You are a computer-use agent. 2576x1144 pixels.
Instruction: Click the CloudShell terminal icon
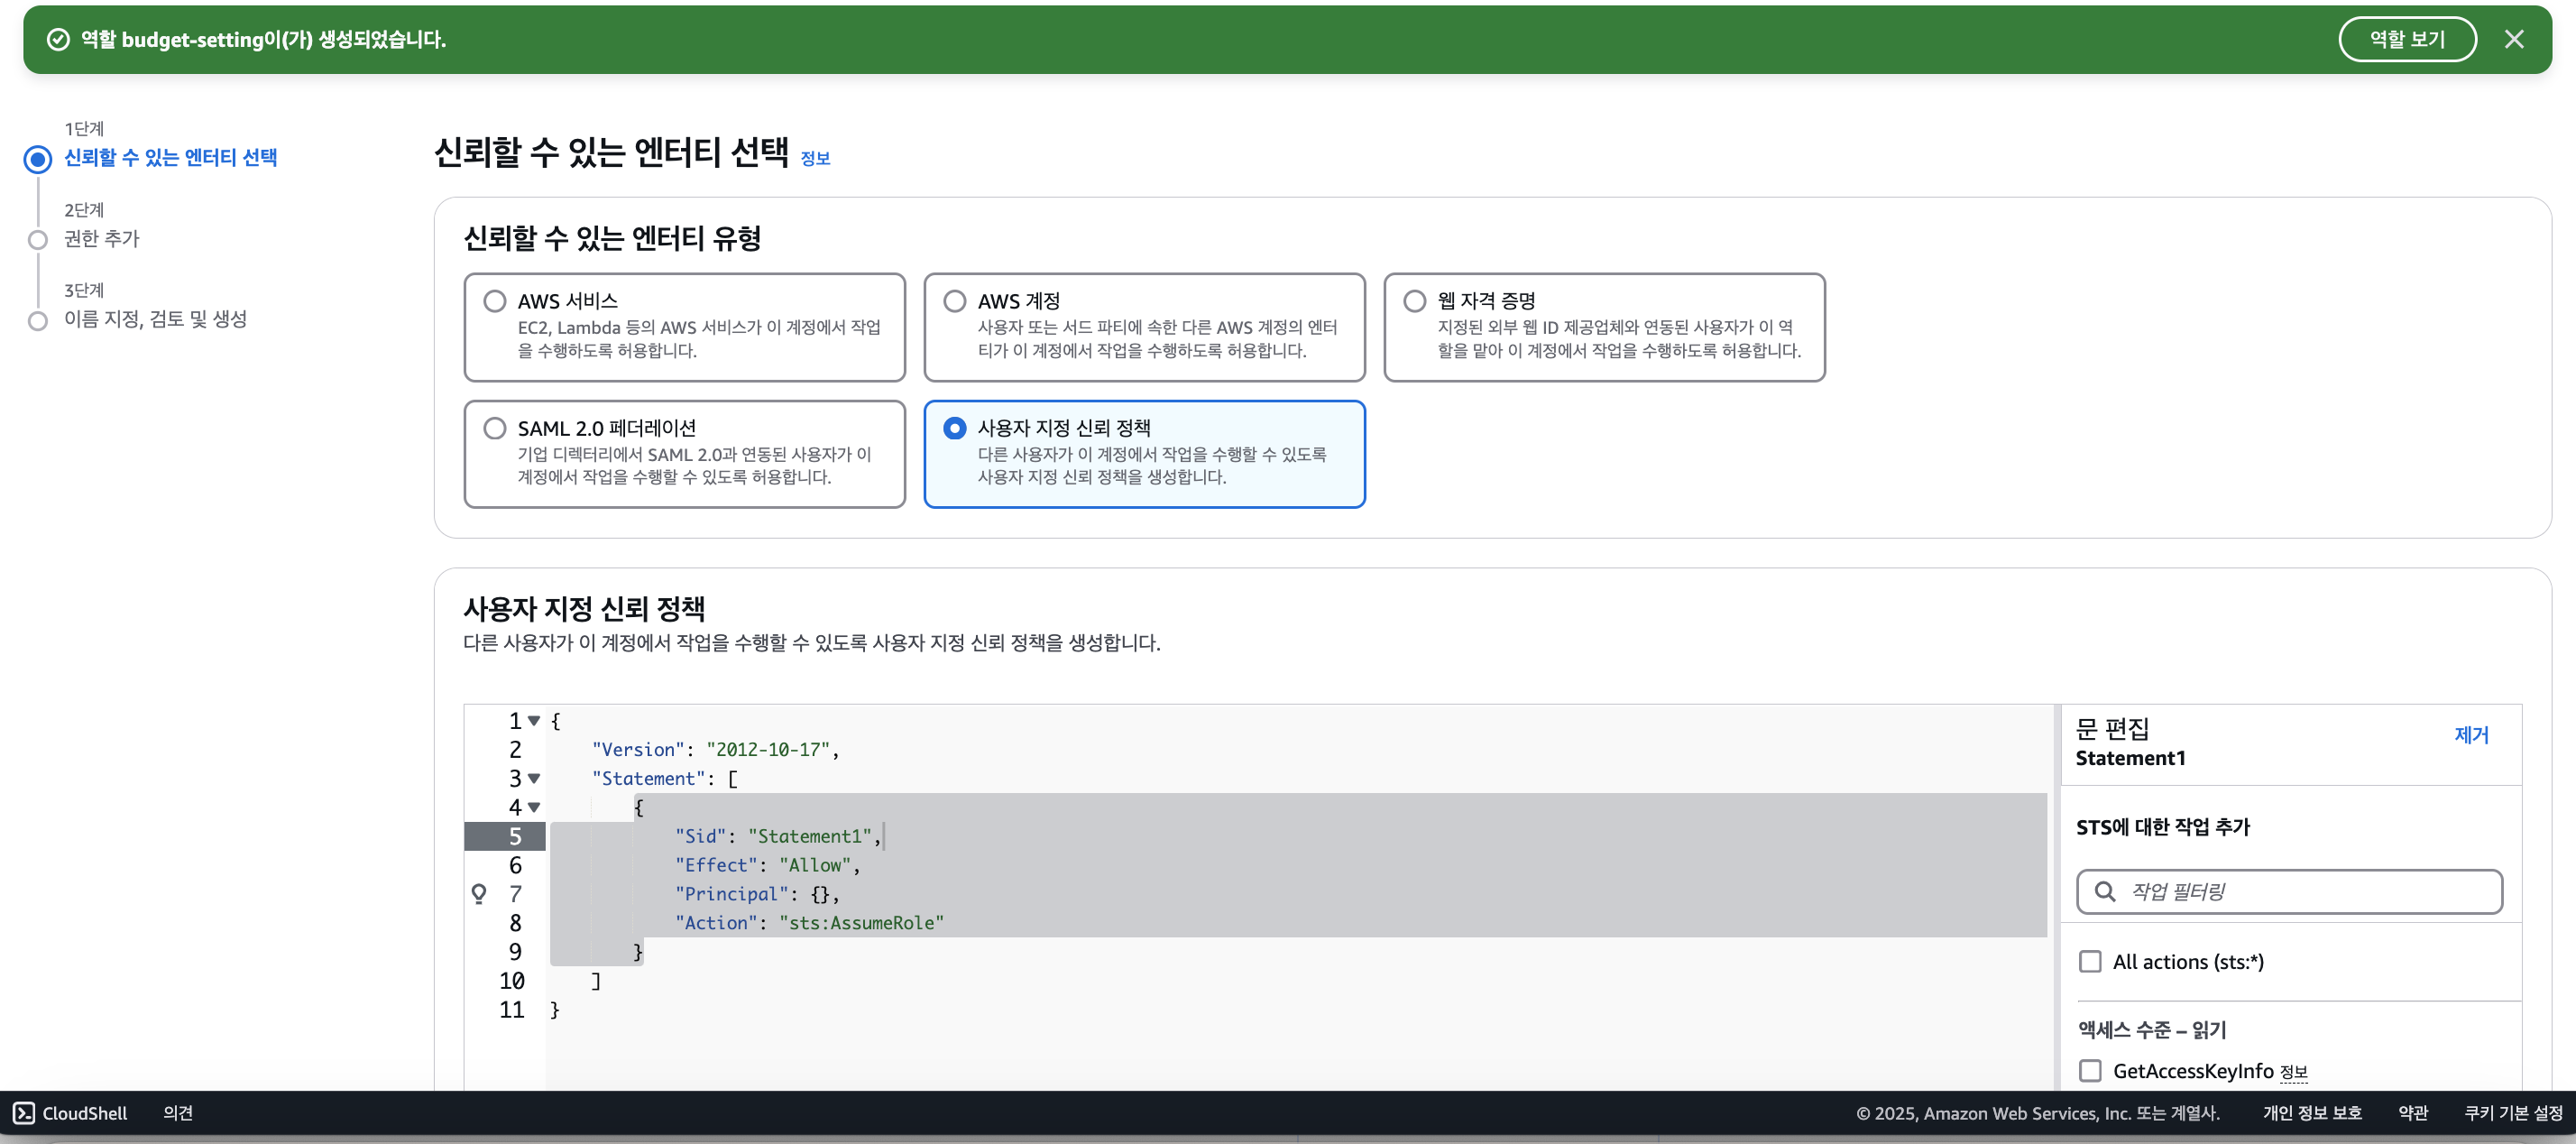(x=24, y=1113)
